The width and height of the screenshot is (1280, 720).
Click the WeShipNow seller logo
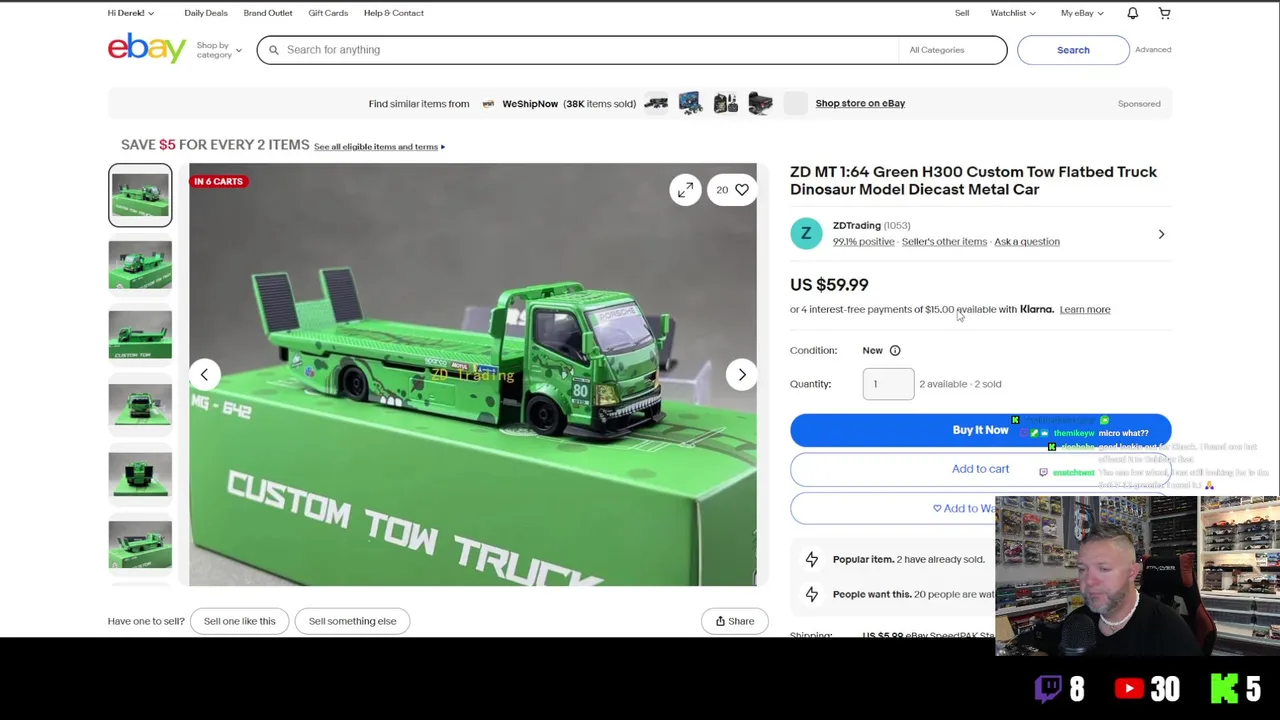(x=488, y=104)
